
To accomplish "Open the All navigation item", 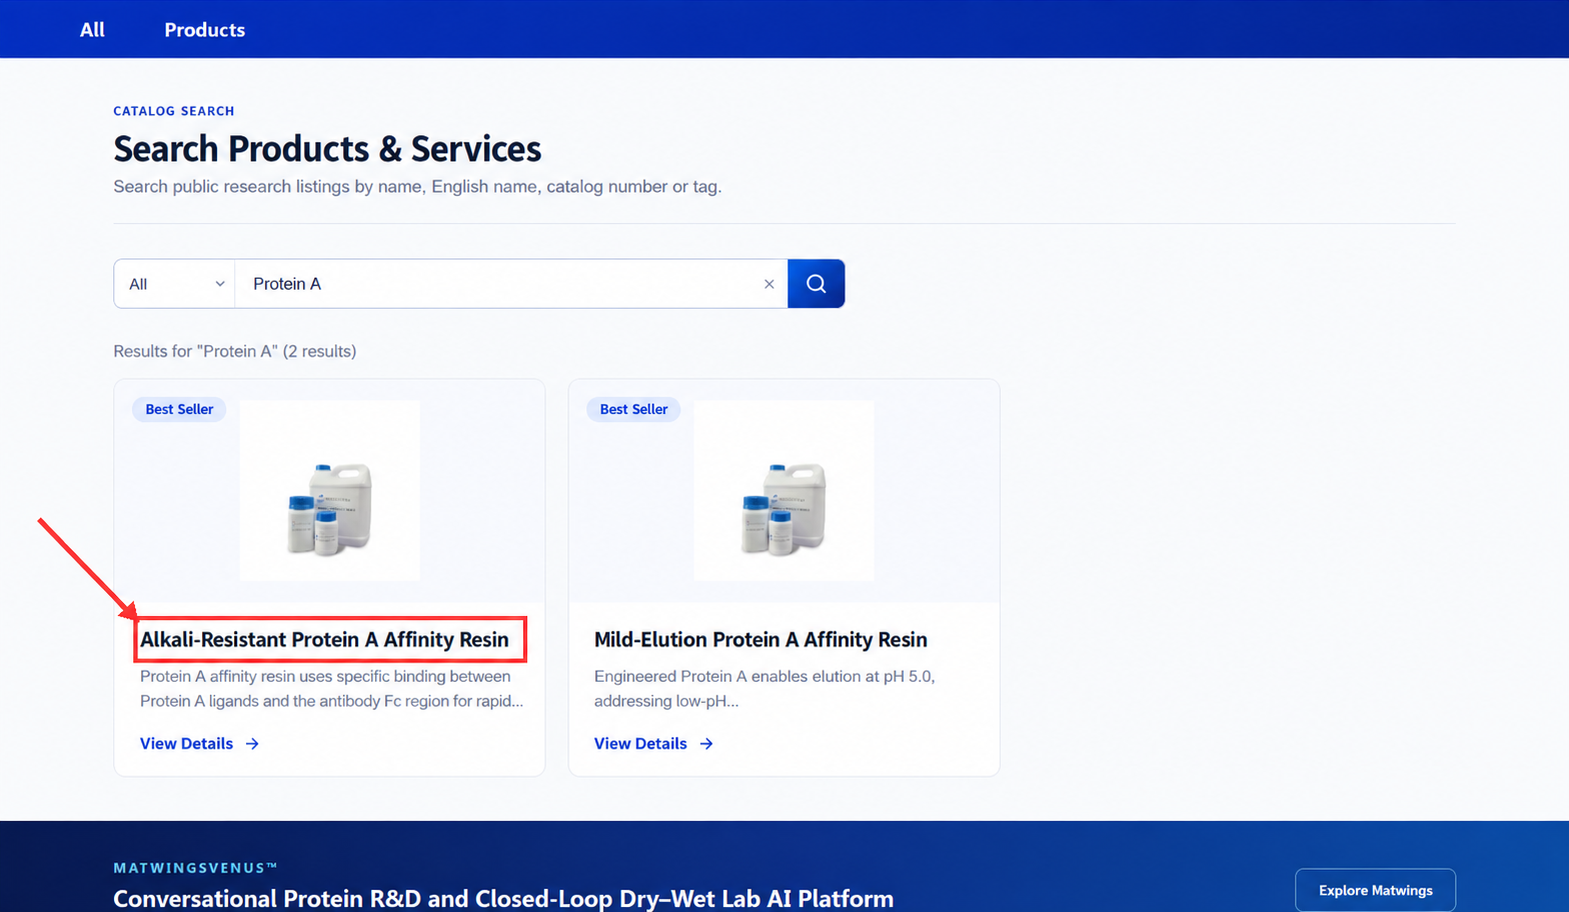I will (x=92, y=30).
